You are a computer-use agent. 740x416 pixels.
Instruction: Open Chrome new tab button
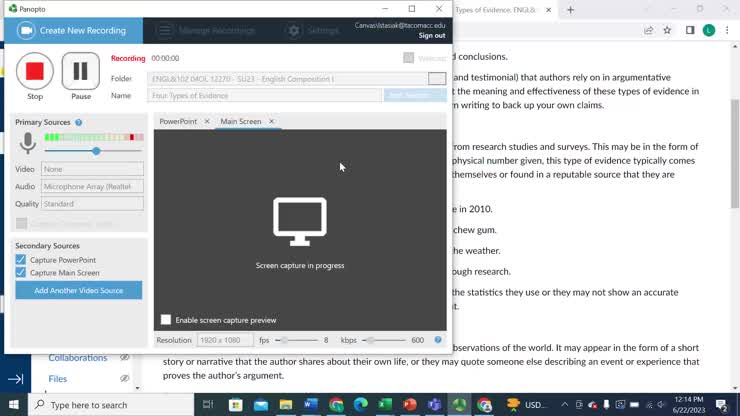[571, 10]
